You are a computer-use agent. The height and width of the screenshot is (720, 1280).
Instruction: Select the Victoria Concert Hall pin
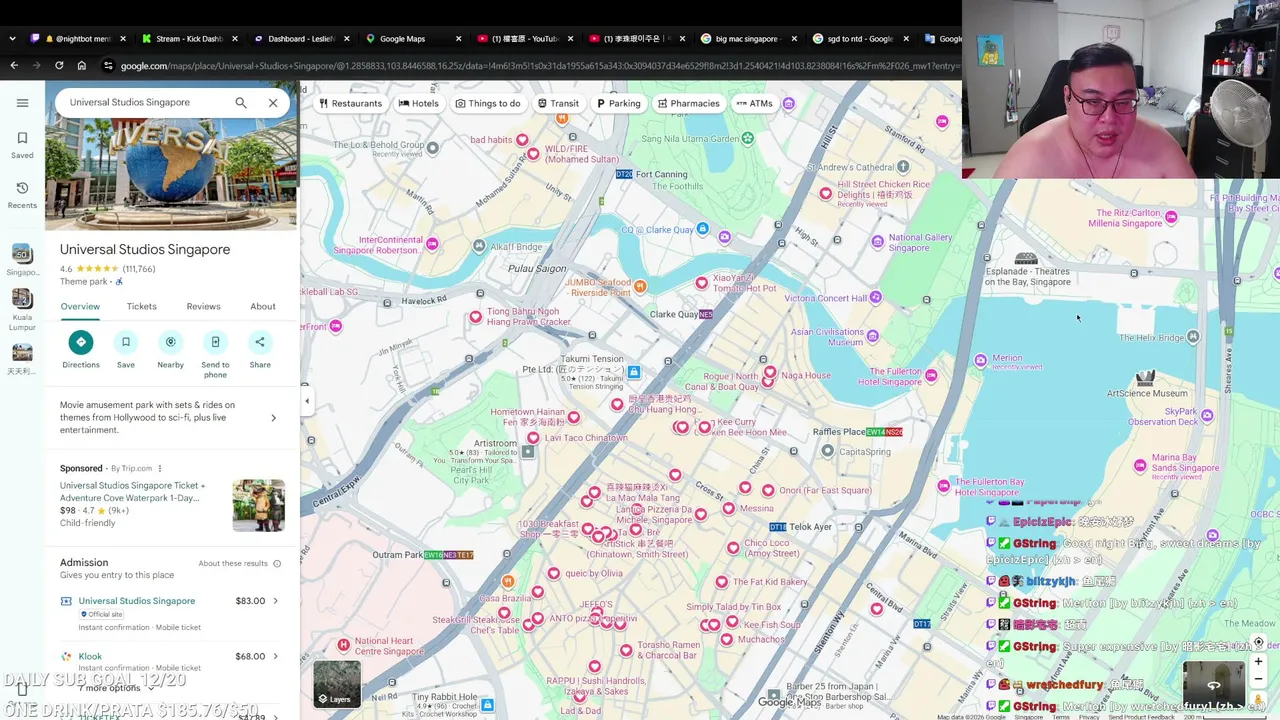tap(875, 297)
